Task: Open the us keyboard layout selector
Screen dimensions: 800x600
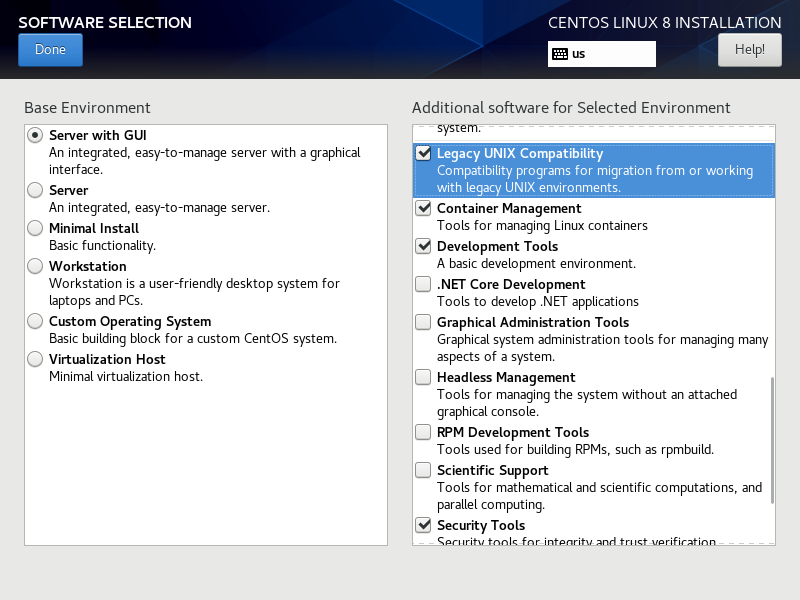Action: (x=602, y=54)
